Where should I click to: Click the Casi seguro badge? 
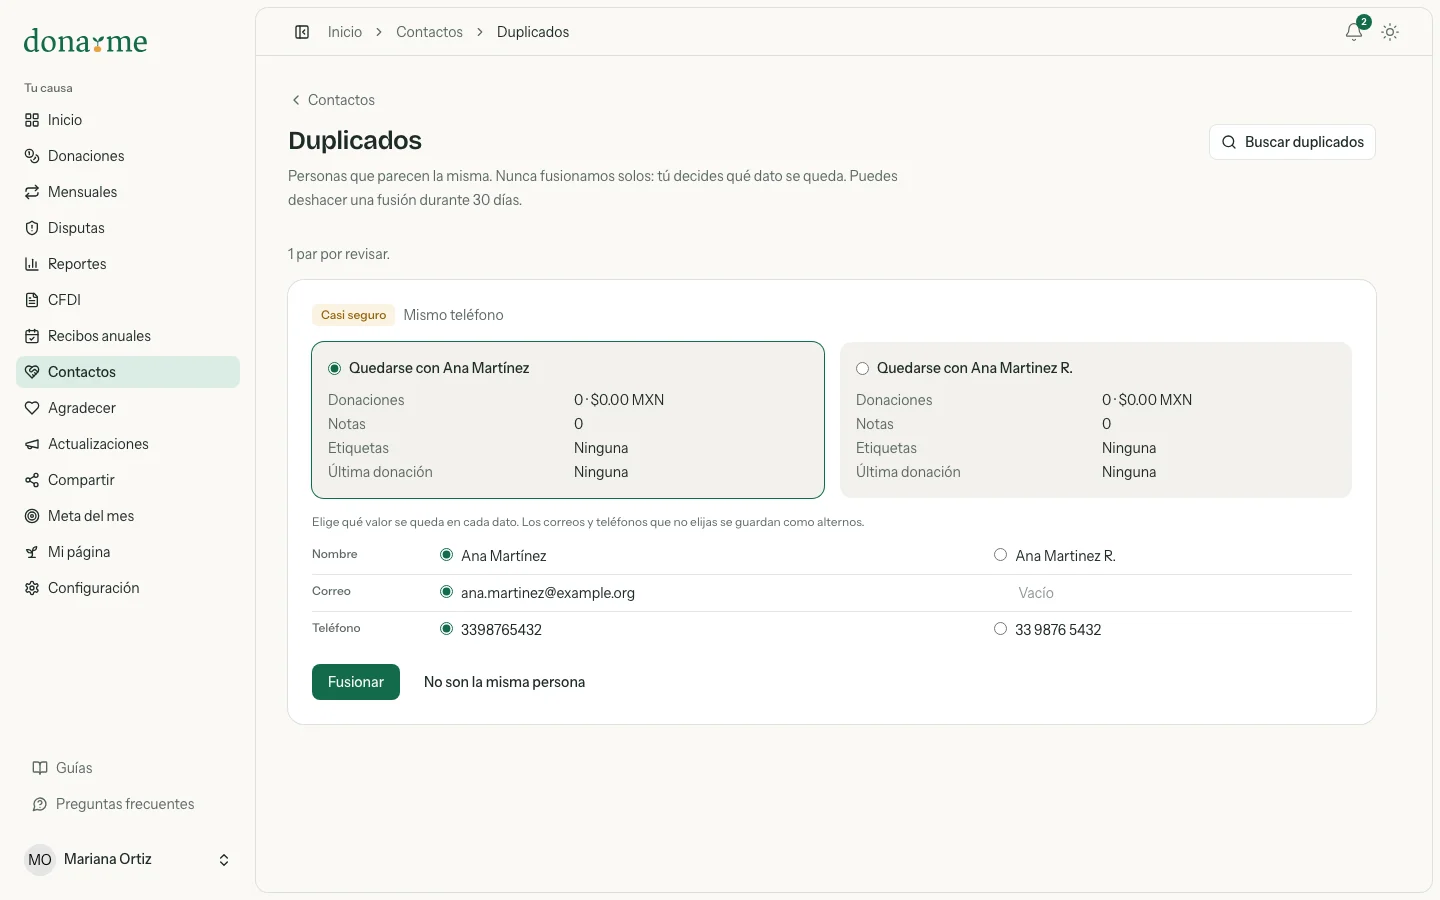(353, 315)
